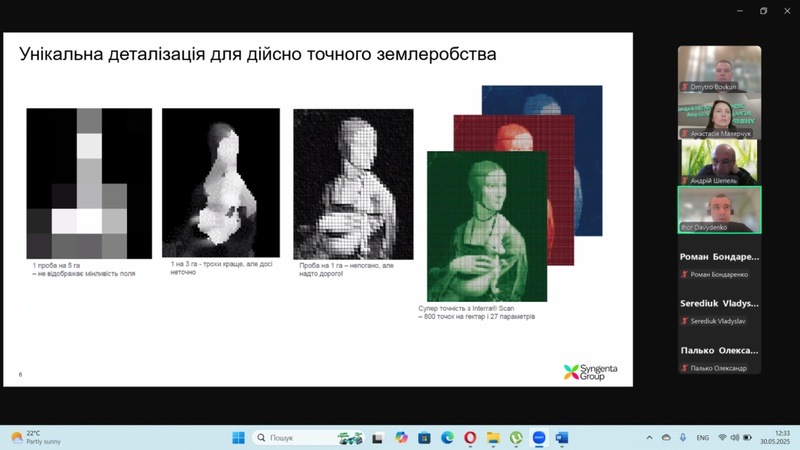Select Dmytro Bovkun's video thumbnail
800x450 pixels.
click(x=719, y=69)
